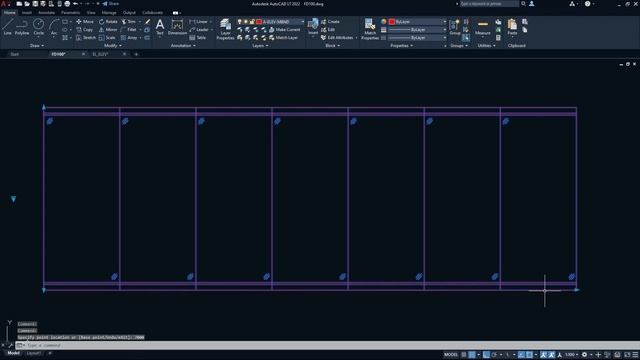The height and width of the screenshot is (360, 640).
Task: Activate the Rotate command
Action: tap(108, 22)
